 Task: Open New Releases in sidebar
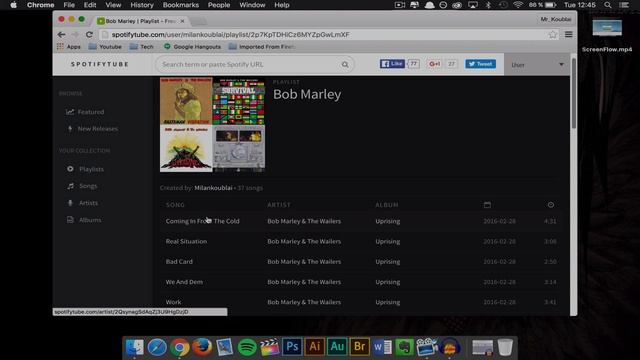[x=98, y=129]
